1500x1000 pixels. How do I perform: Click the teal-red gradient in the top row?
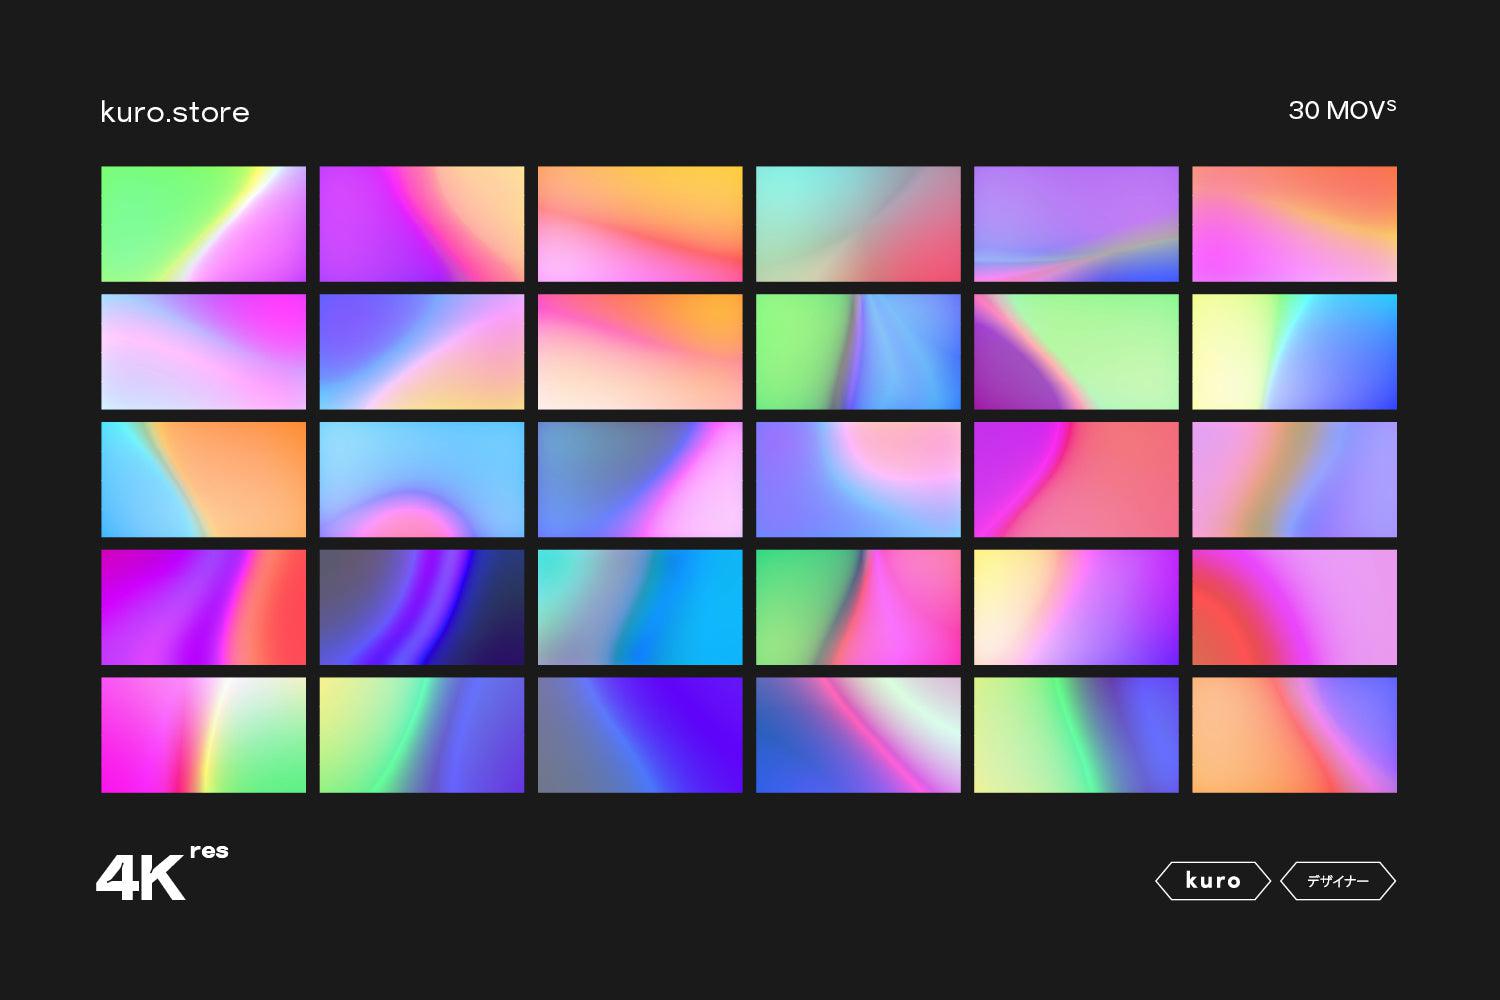[857, 223]
